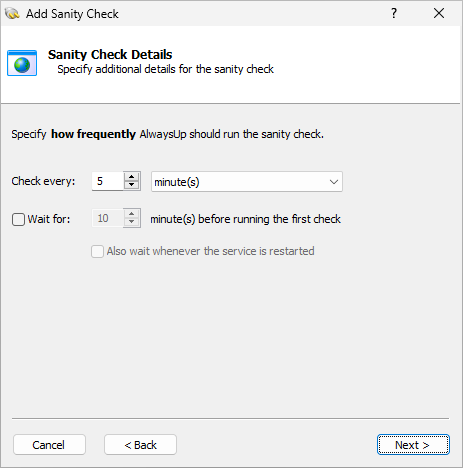Close the Add Sanity Check dialog

click(x=439, y=13)
